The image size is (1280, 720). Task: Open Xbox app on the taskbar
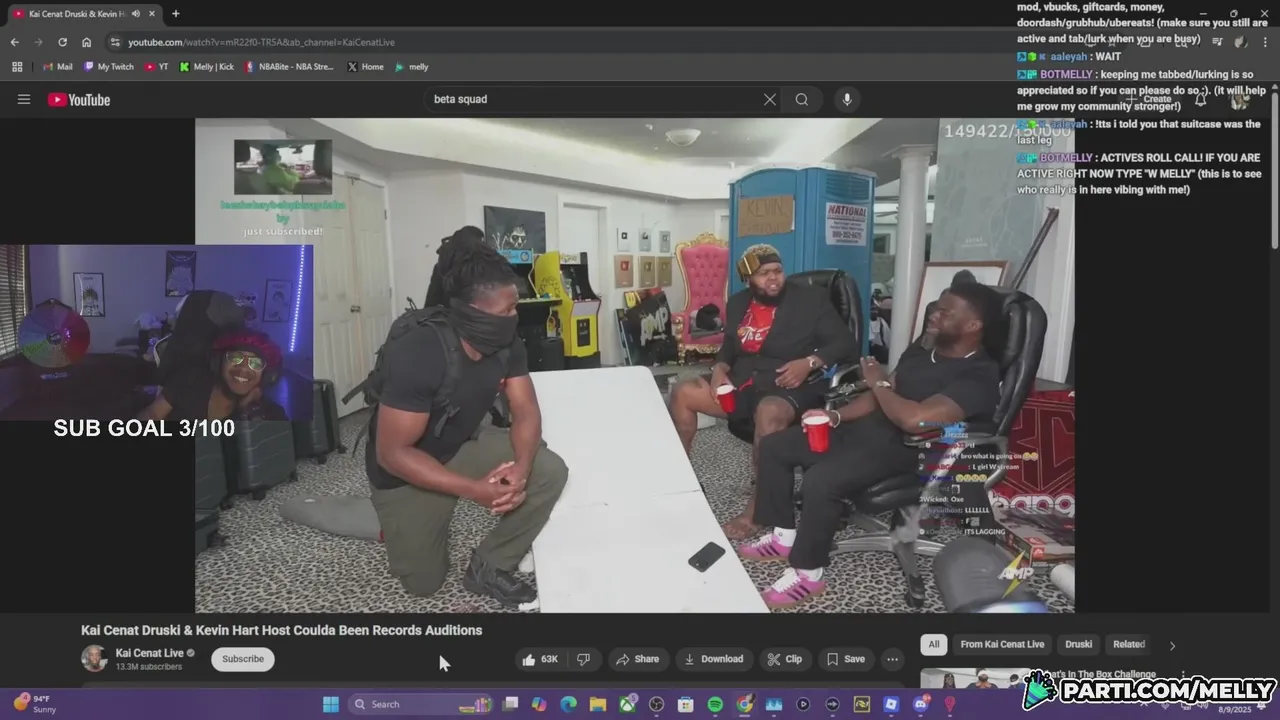click(x=627, y=704)
